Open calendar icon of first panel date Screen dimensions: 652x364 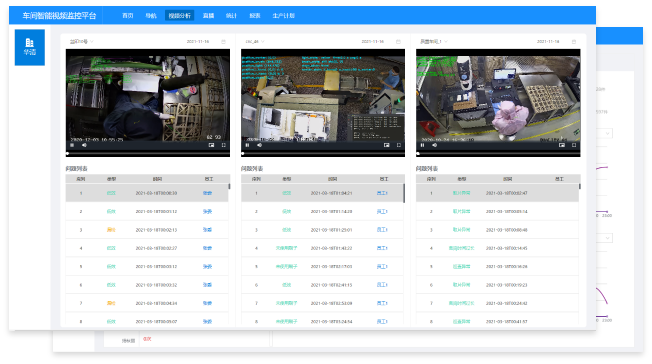coord(223,42)
